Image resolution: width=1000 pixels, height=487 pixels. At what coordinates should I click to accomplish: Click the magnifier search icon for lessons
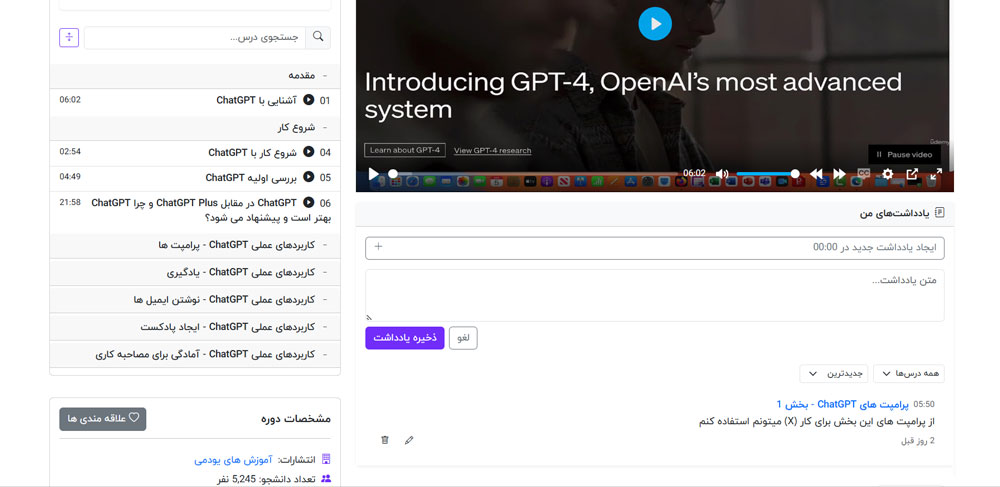(x=318, y=38)
